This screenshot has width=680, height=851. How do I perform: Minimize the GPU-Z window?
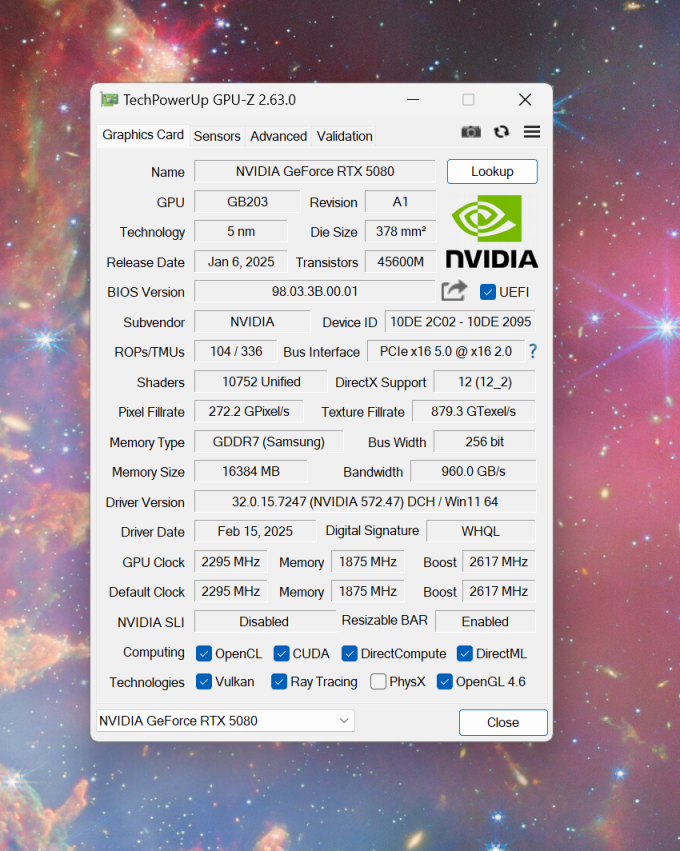413,100
